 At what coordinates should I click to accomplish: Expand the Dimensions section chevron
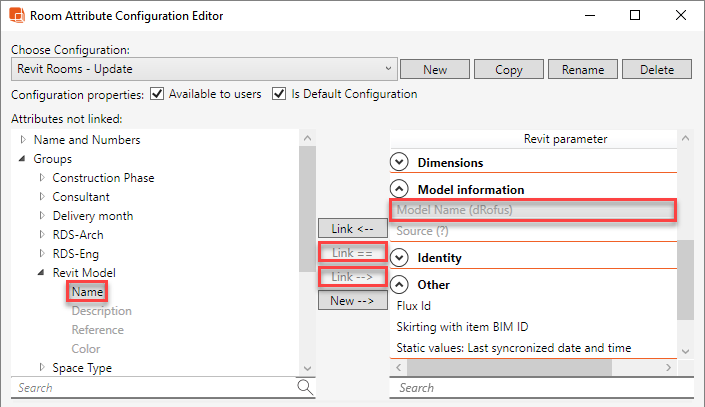400,162
